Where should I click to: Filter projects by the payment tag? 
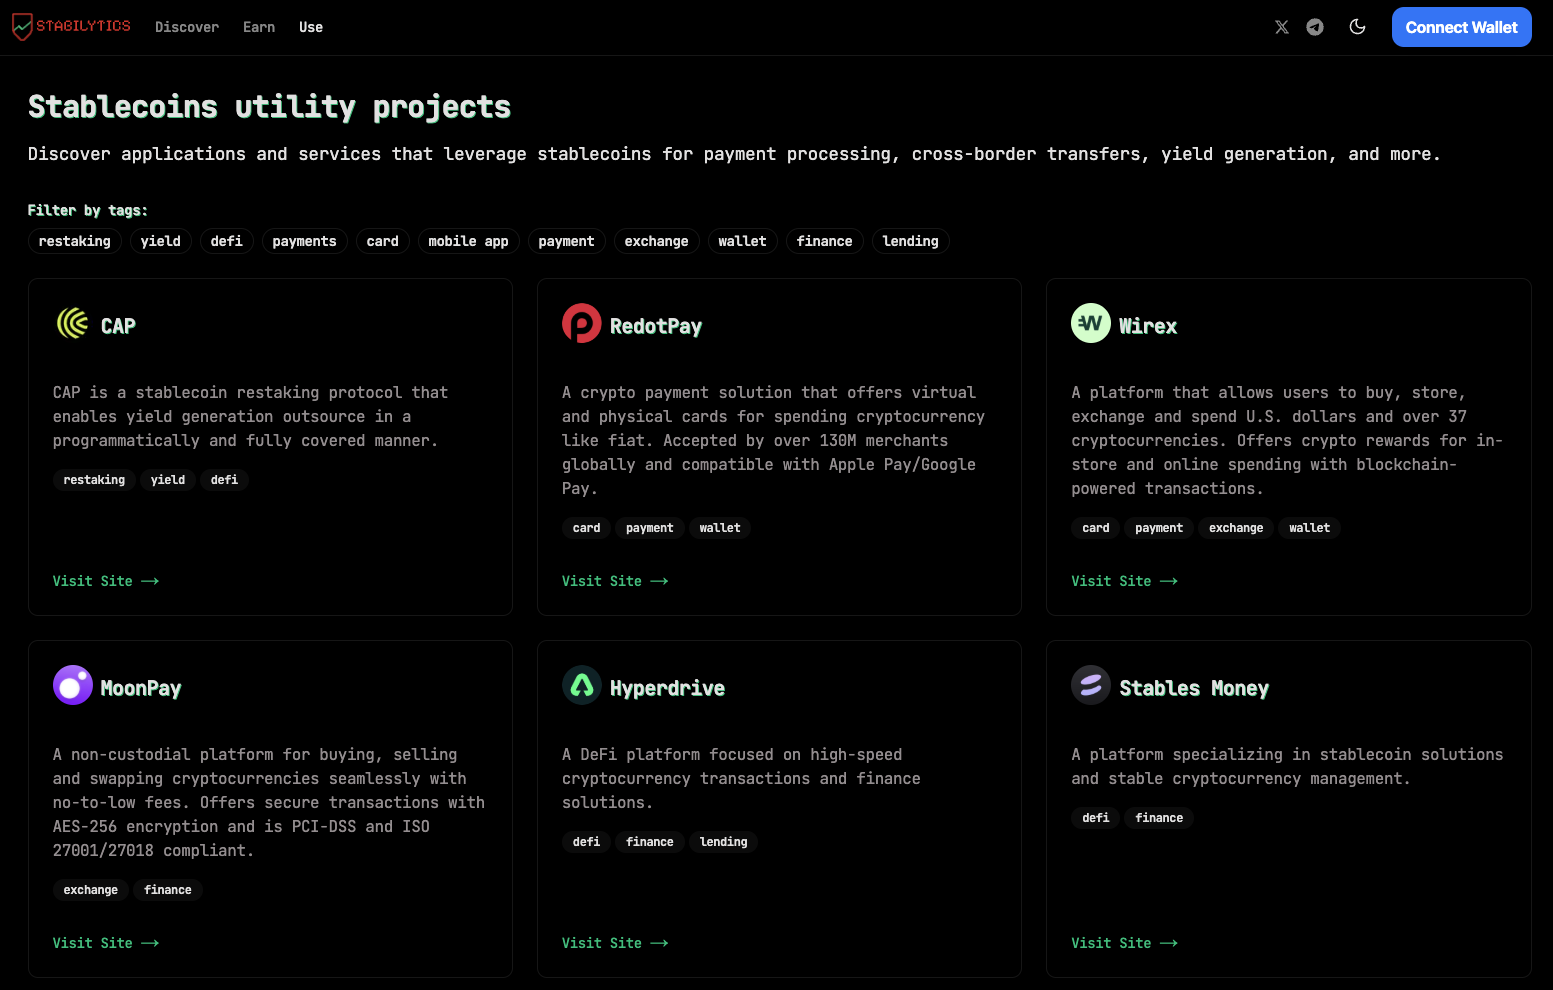[x=567, y=241]
